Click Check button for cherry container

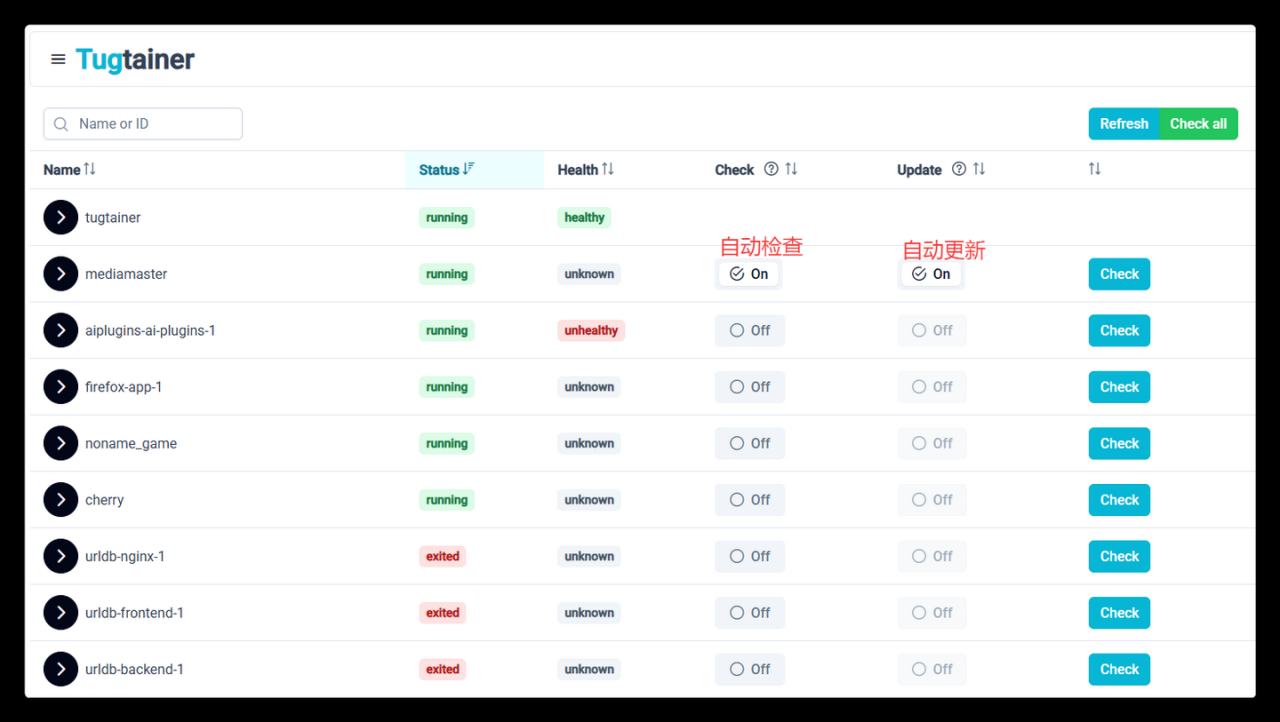[x=1119, y=500]
